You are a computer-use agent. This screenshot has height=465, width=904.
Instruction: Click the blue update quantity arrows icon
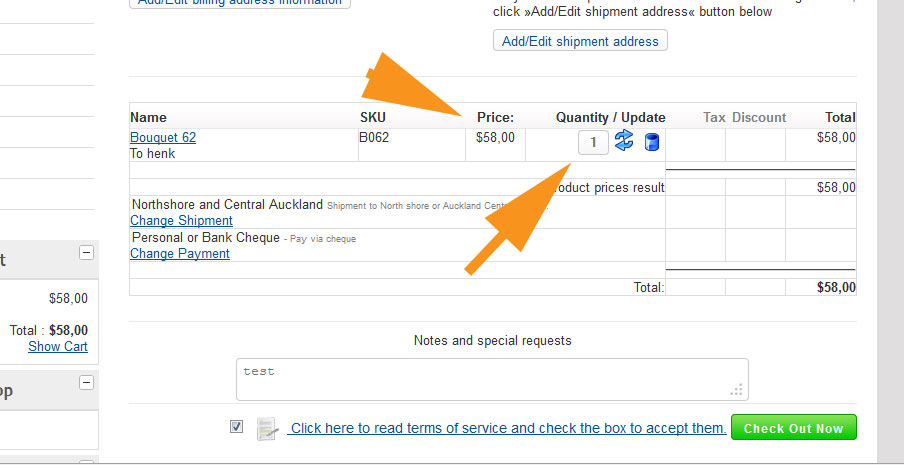tap(624, 141)
